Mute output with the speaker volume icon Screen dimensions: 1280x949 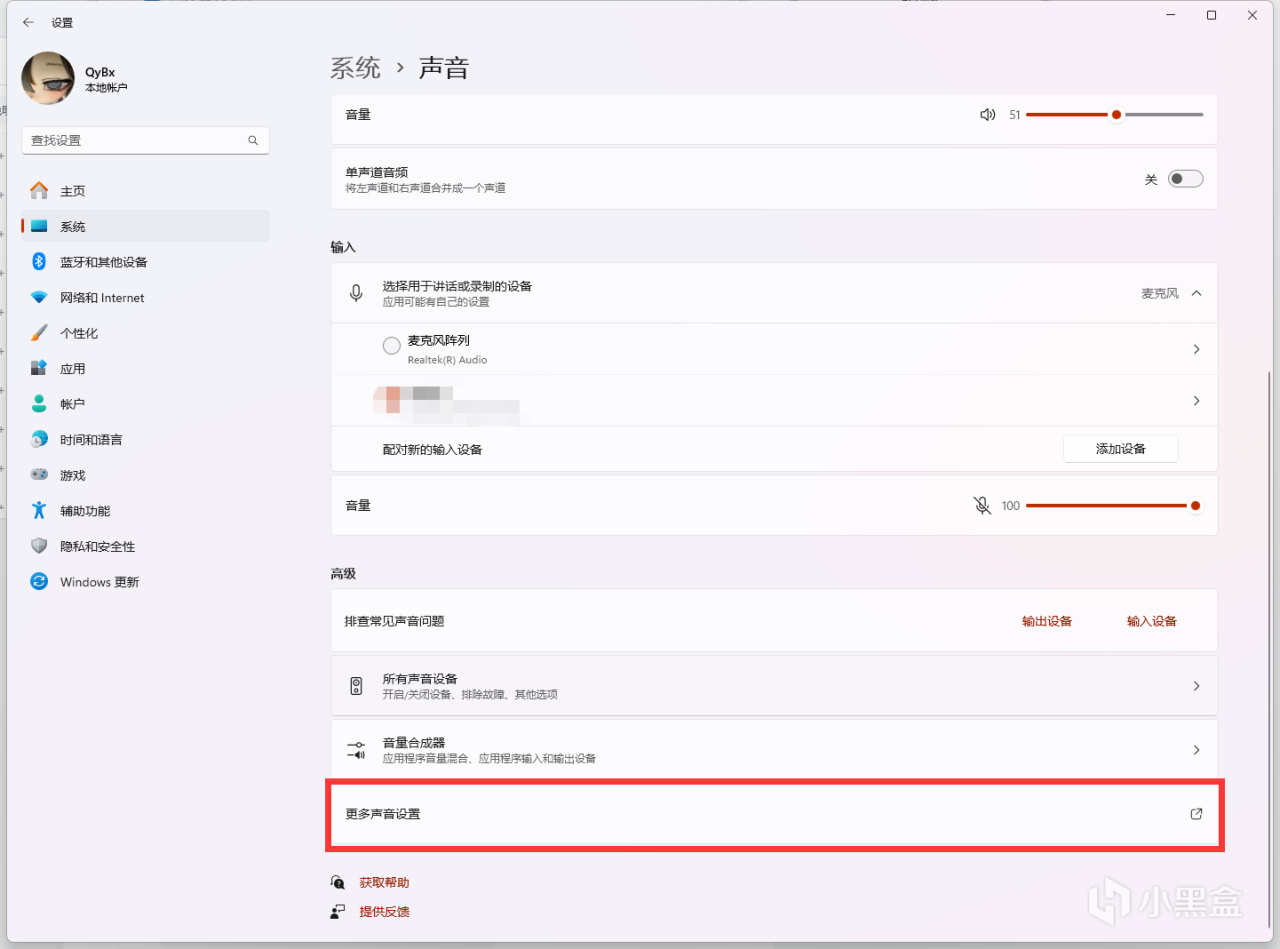pyautogui.click(x=988, y=115)
